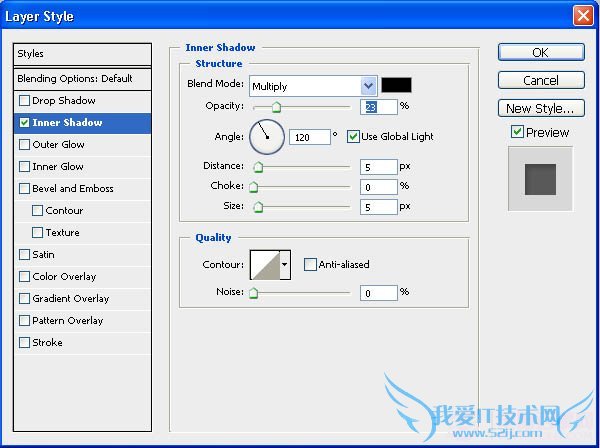Enable the Stroke checkbox

click(x=25, y=343)
